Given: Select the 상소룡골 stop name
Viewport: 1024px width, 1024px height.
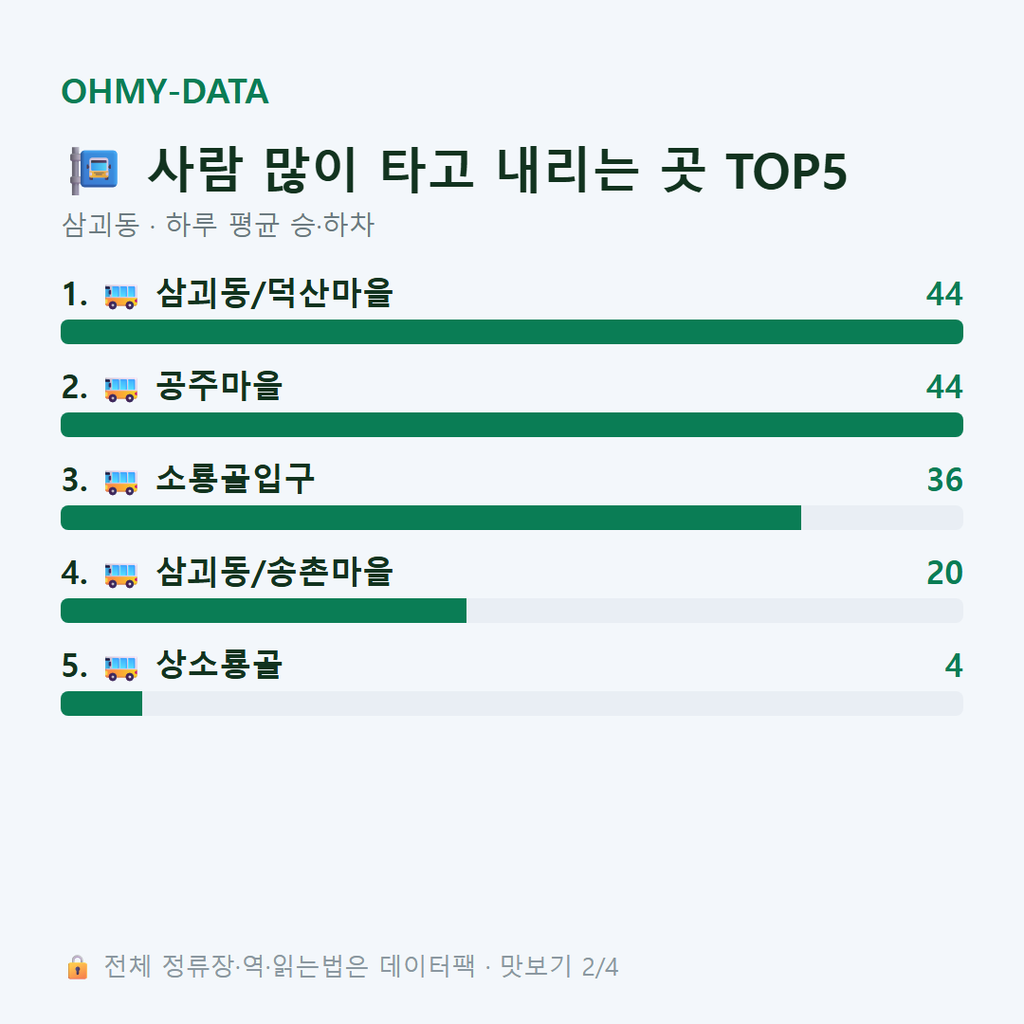Looking at the screenshot, I should tap(219, 665).
